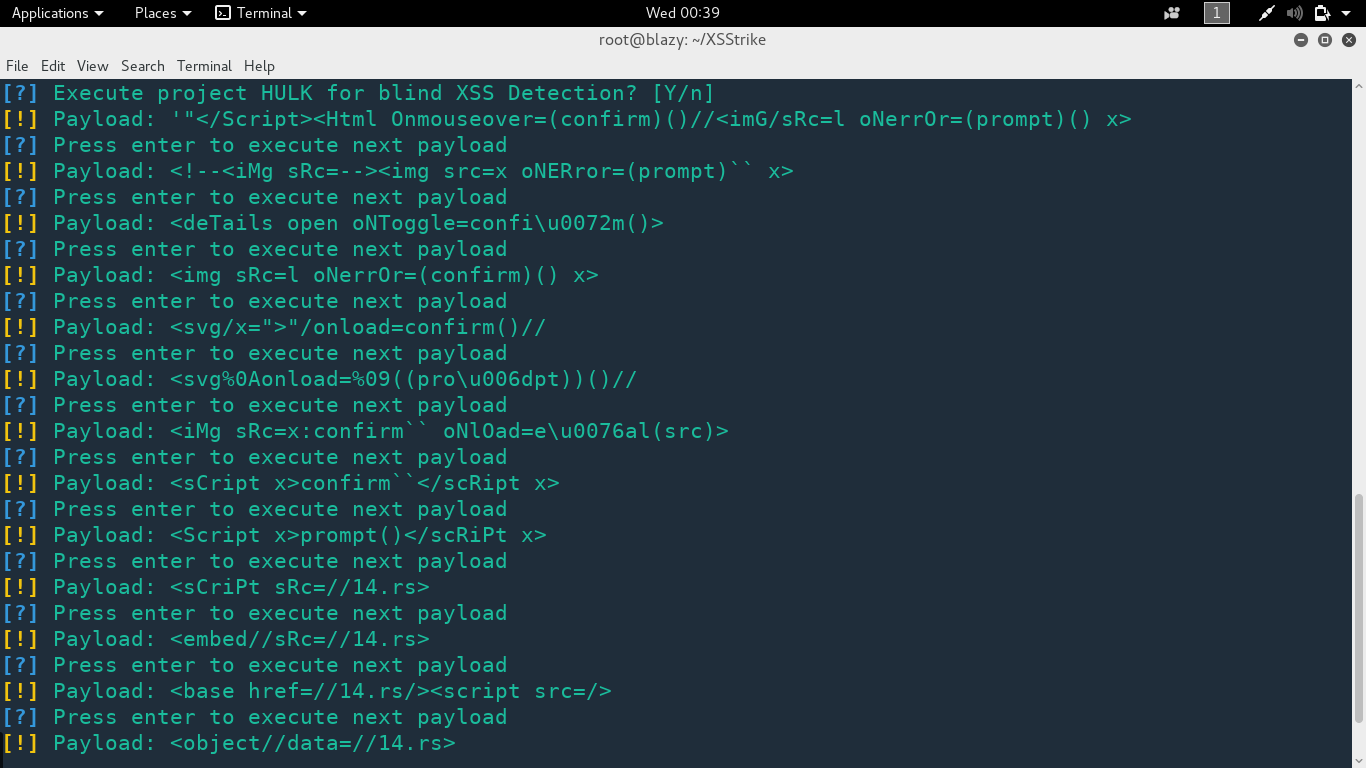Minimize the terminal window

[1301, 40]
